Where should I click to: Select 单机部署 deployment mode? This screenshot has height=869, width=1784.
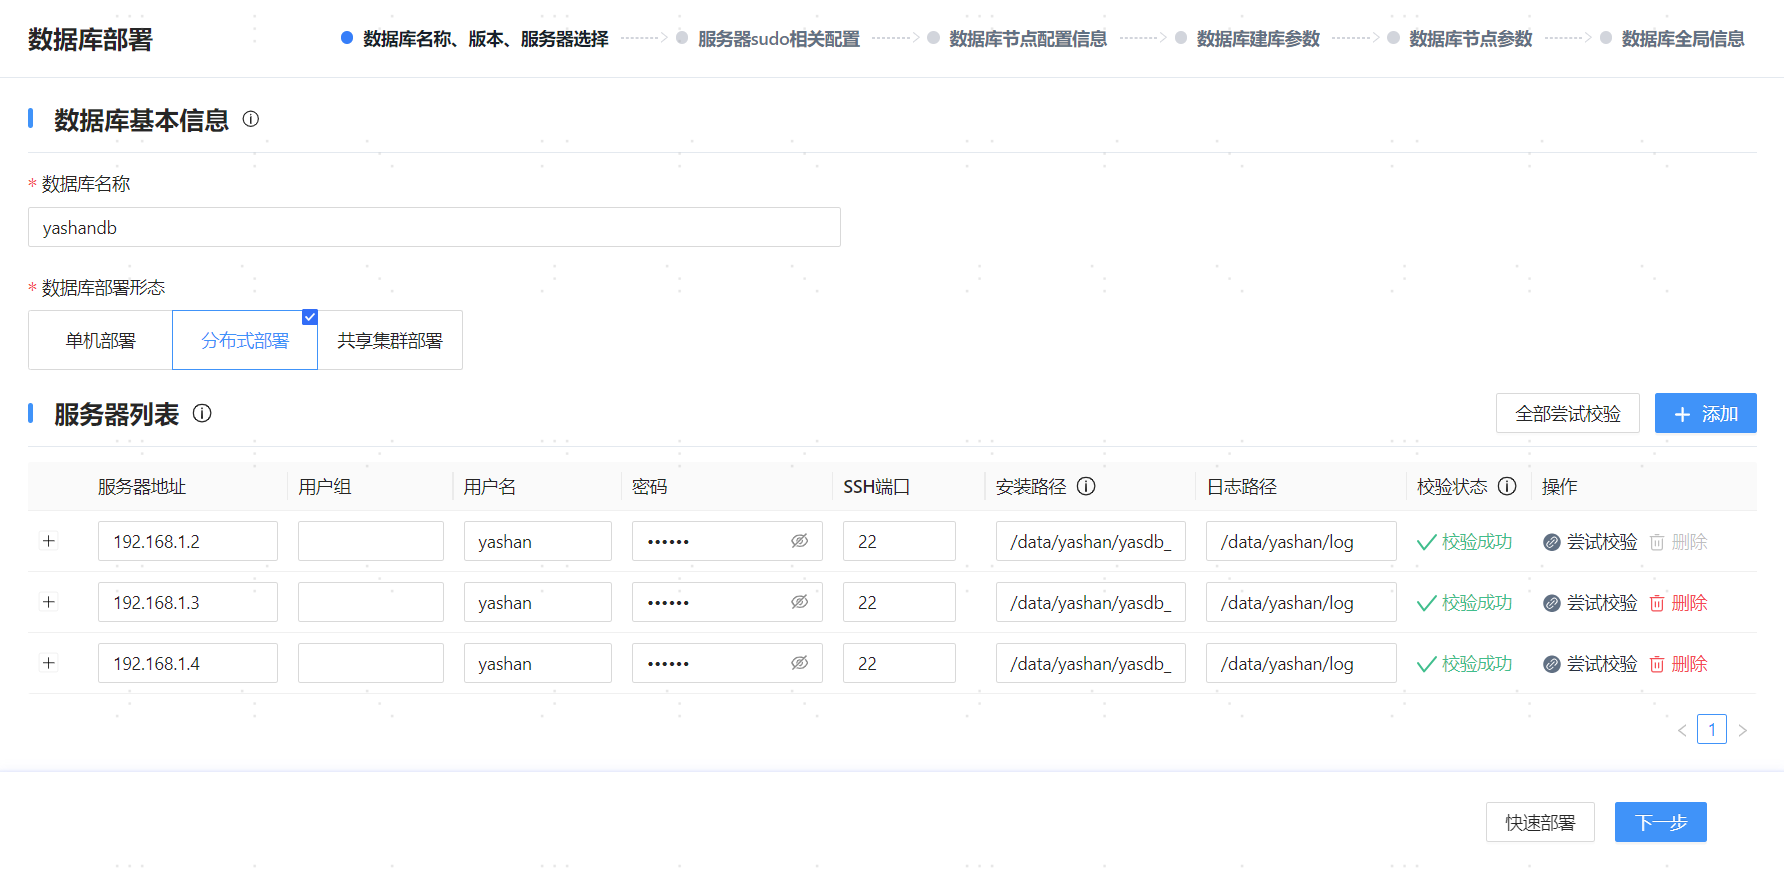click(100, 341)
